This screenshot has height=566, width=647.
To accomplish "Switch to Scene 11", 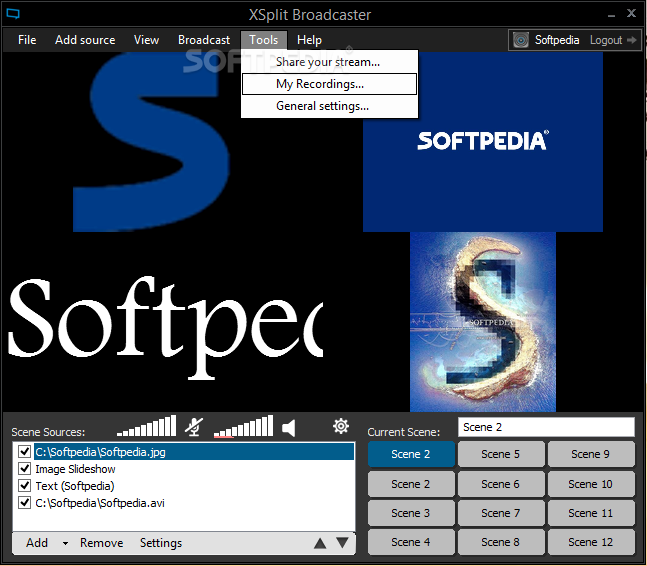I will click(x=591, y=513).
